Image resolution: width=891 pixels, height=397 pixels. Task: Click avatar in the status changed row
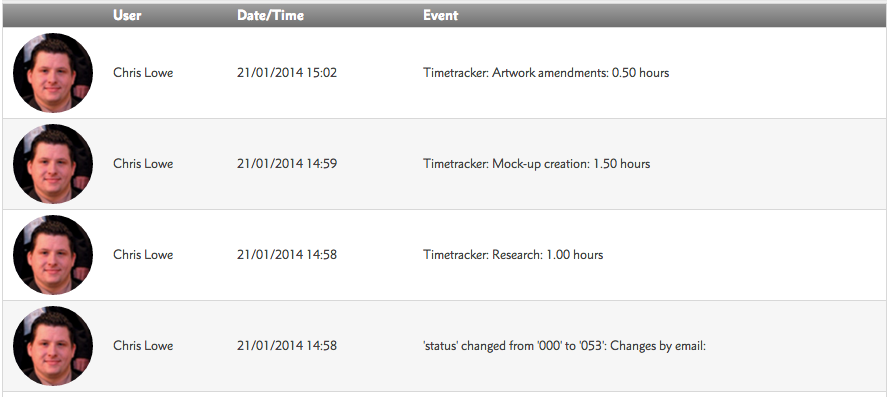click(x=53, y=345)
